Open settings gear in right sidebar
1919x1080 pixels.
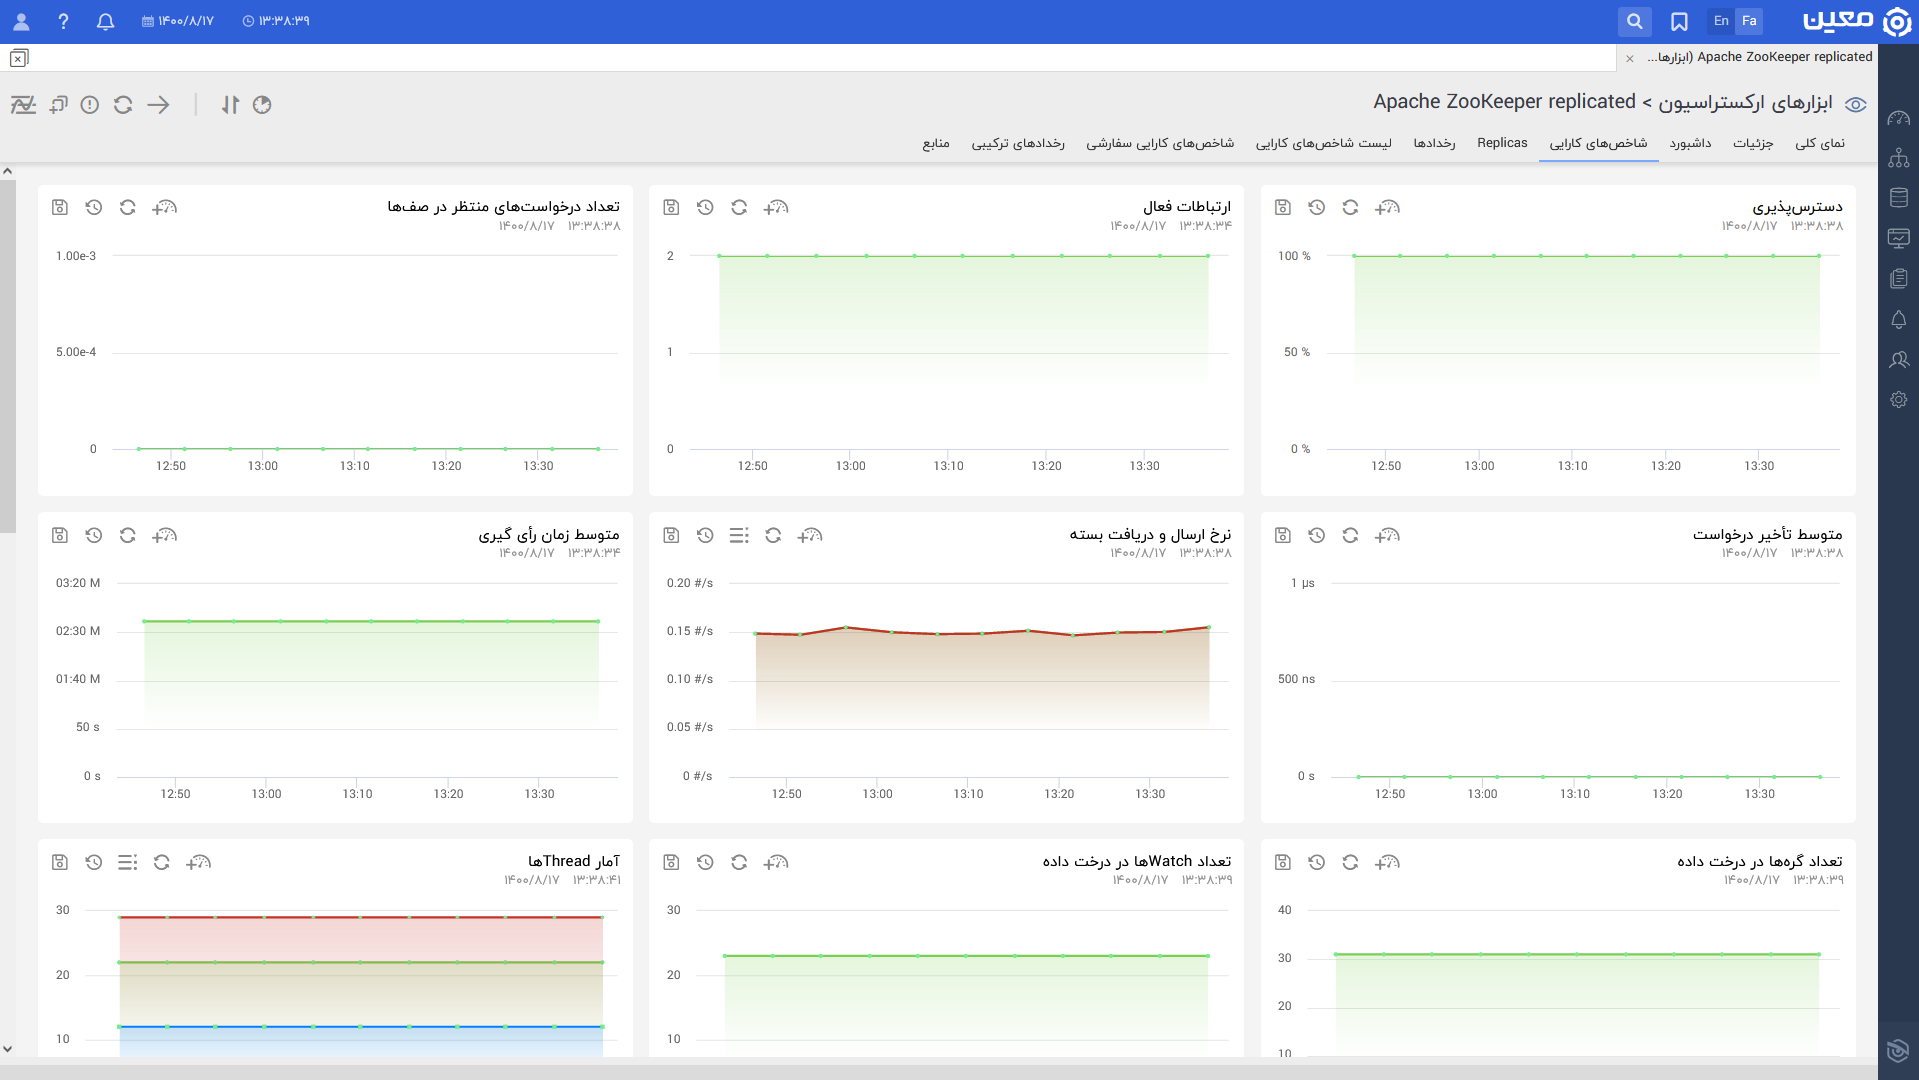[x=1898, y=399]
